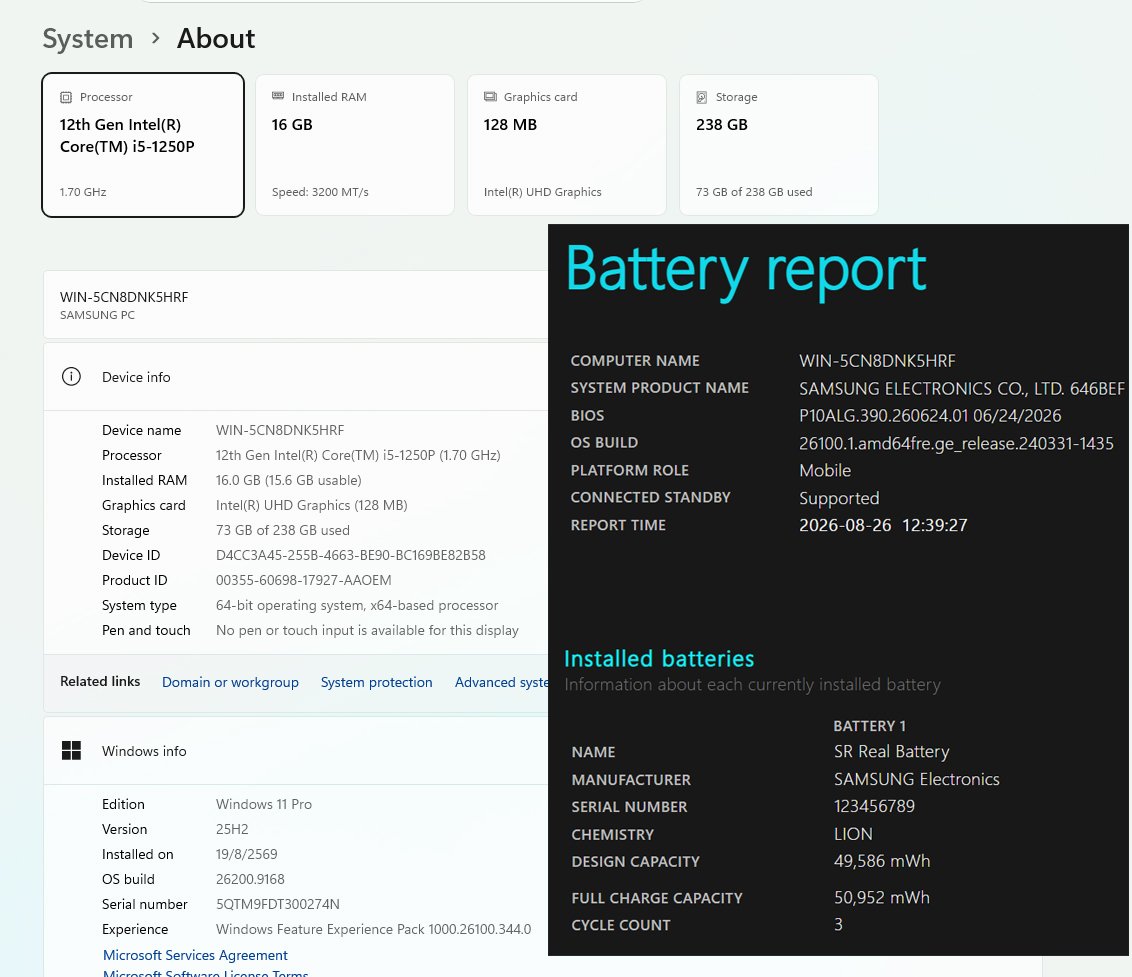Click the Installed on 19/8/2569 value
Screen dimensions: 1132x977
[246, 854]
